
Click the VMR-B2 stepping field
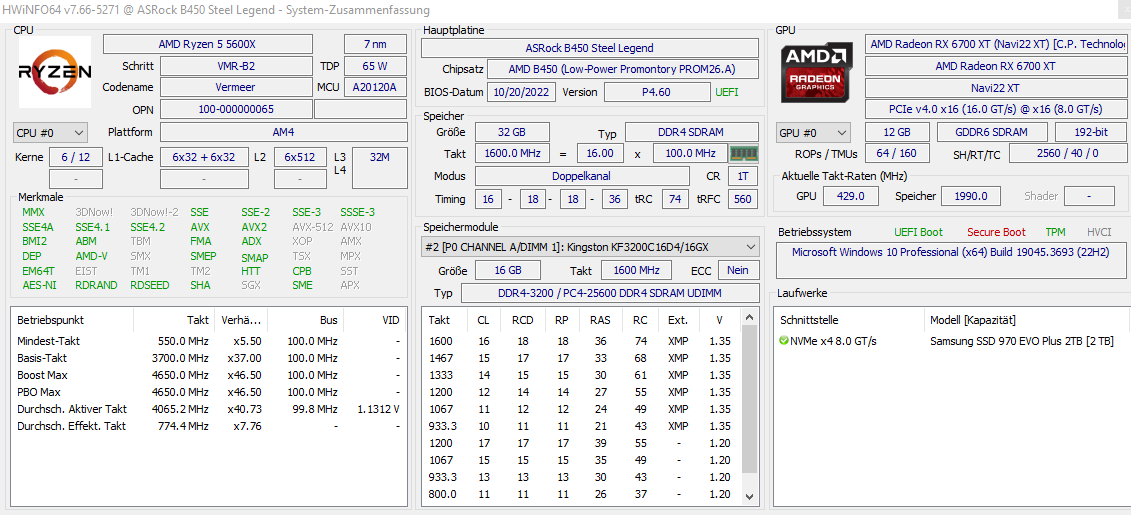236,66
